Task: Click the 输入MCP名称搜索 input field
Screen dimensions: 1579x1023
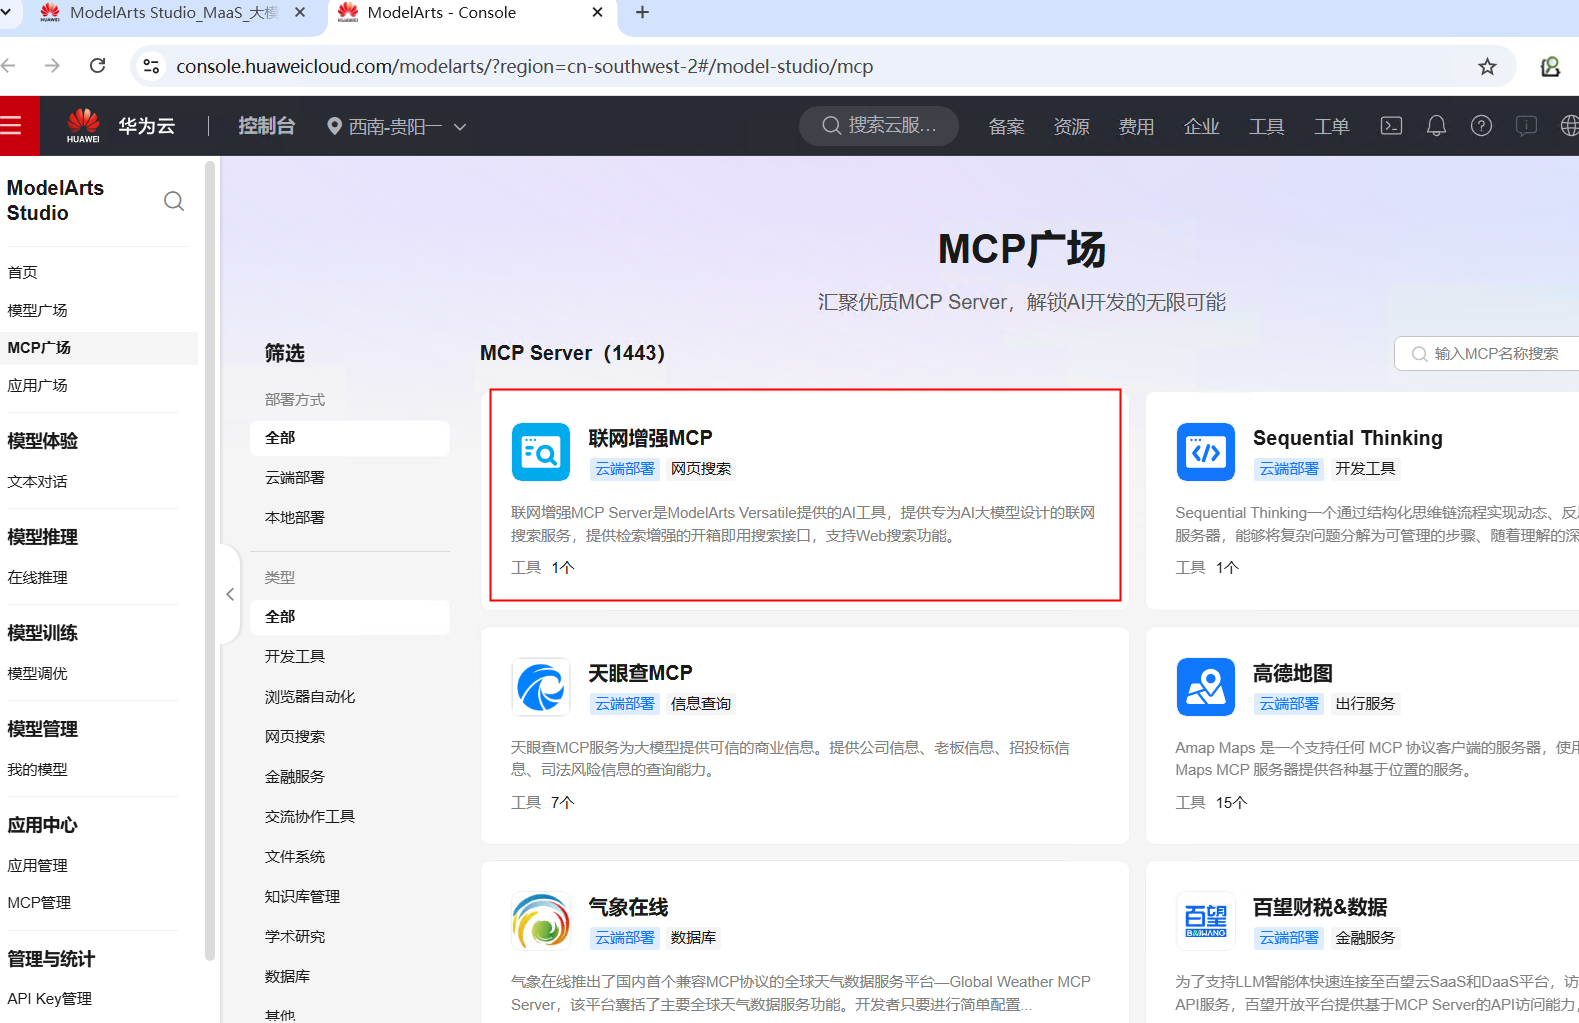Action: tap(1487, 353)
